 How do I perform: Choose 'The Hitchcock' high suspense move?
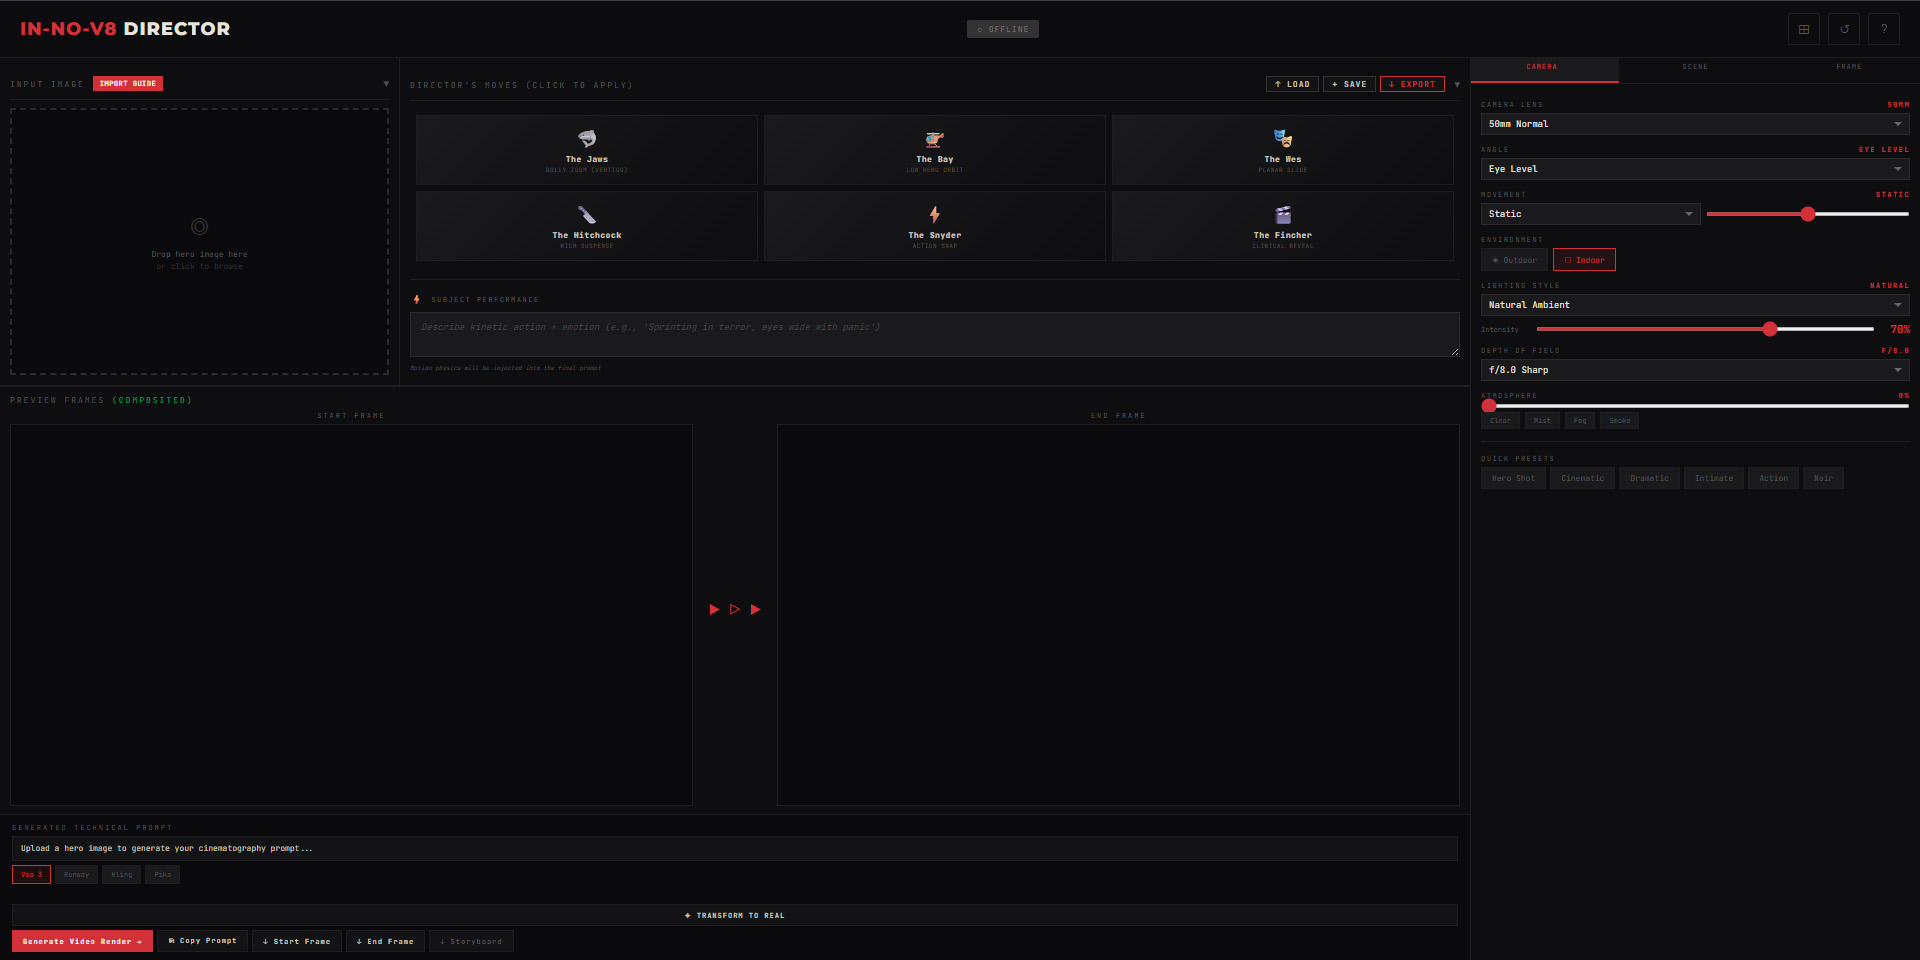click(x=586, y=225)
